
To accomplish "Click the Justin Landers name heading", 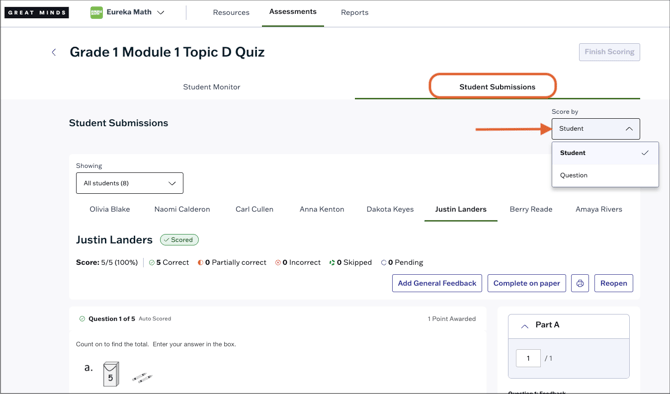I will click(x=114, y=240).
